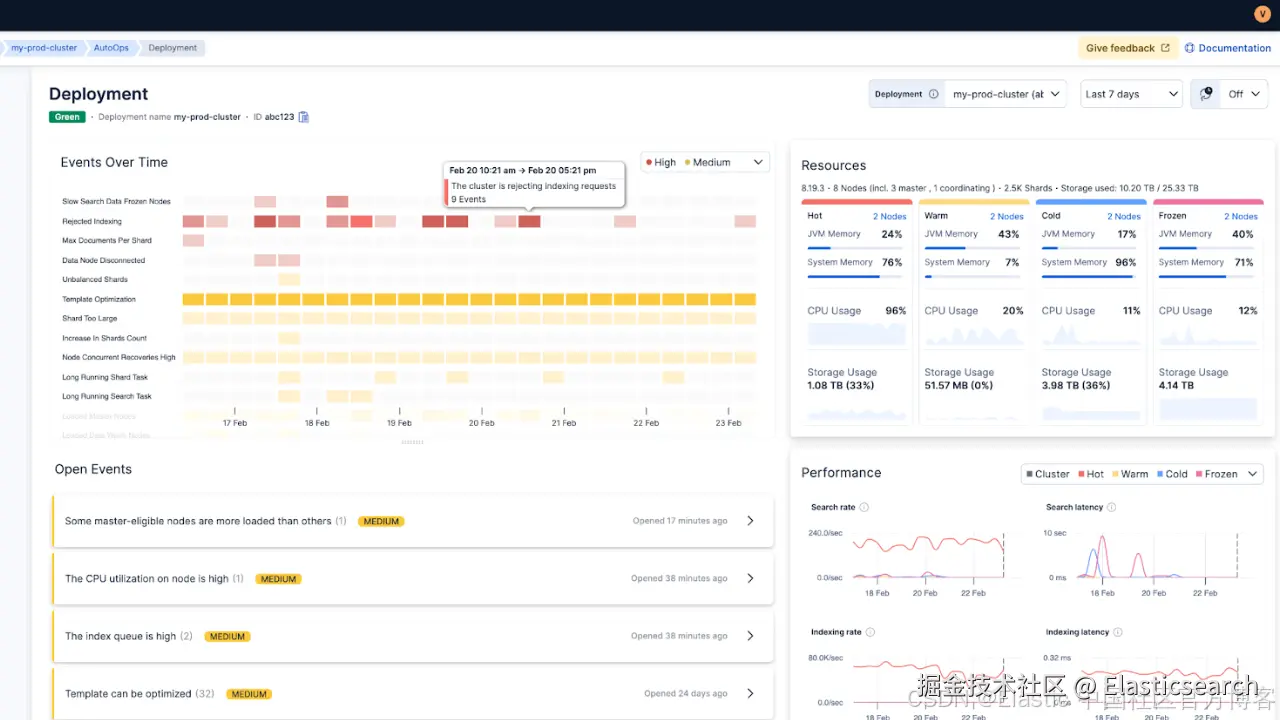Image resolution: width=1280 pixels, height=720 pixels.
Task: Click Give feedback button
Action: pyautogui.click(x=1128, y=48)
